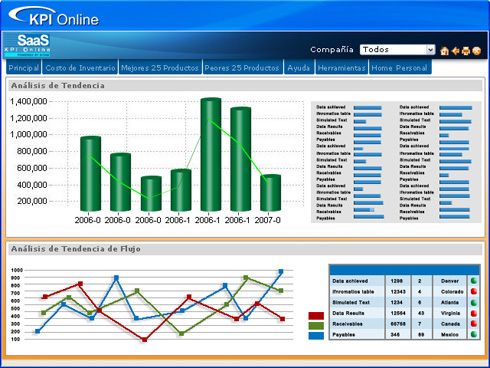This screenshot has height=368, width=490.
Task: Click the blue line point at value 1000
Action: tap(281, 272)
